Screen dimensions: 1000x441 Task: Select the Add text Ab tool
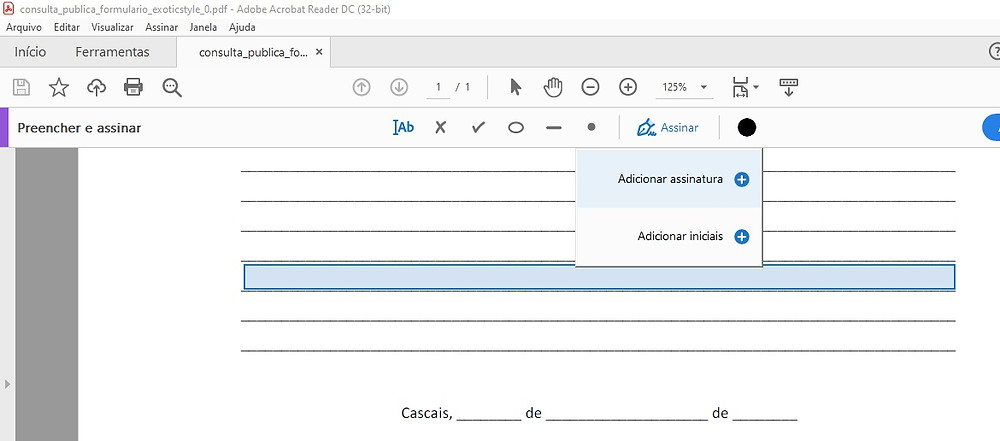pyautogui.click(x=403, y=128)
